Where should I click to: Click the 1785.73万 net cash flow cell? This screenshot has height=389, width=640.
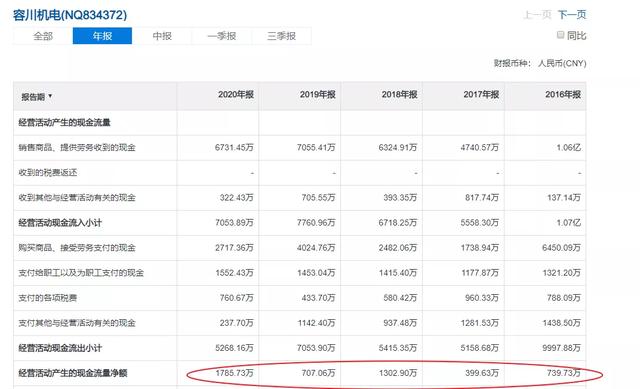point(234,373)
